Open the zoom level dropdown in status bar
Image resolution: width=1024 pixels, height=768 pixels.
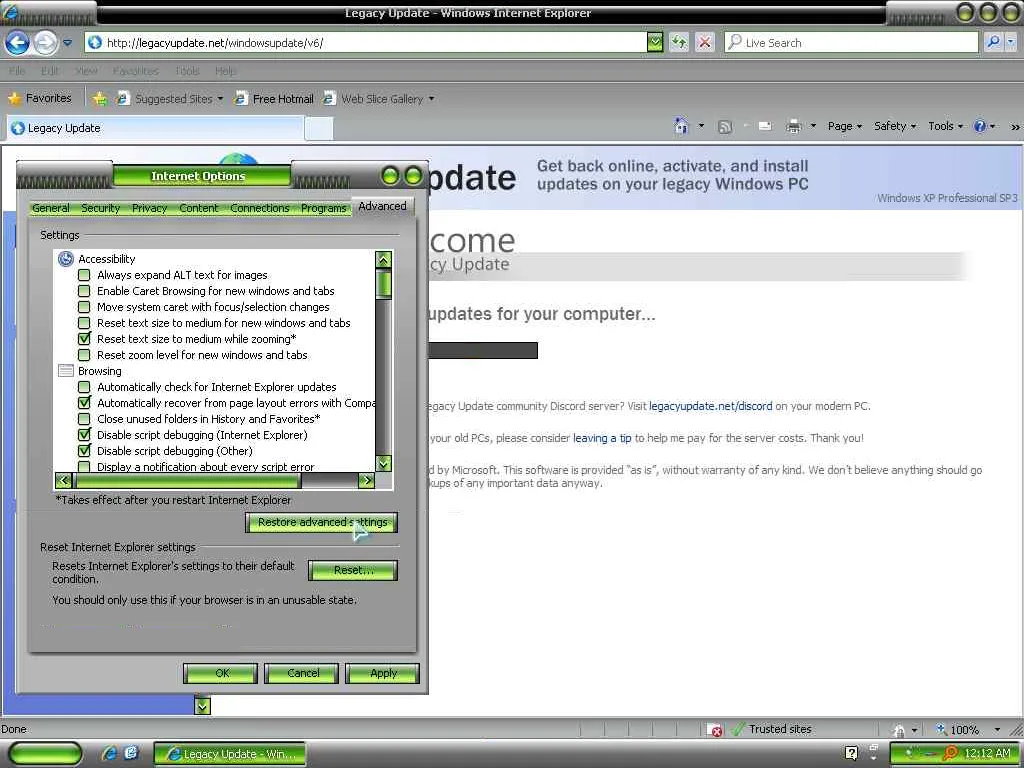pos(997,729)
